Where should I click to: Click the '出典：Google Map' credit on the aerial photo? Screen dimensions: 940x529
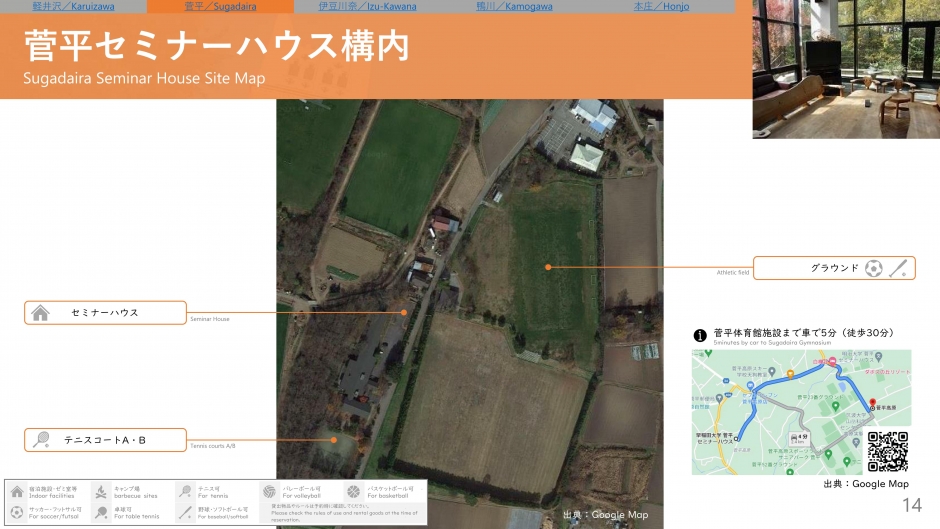point(605,515)
